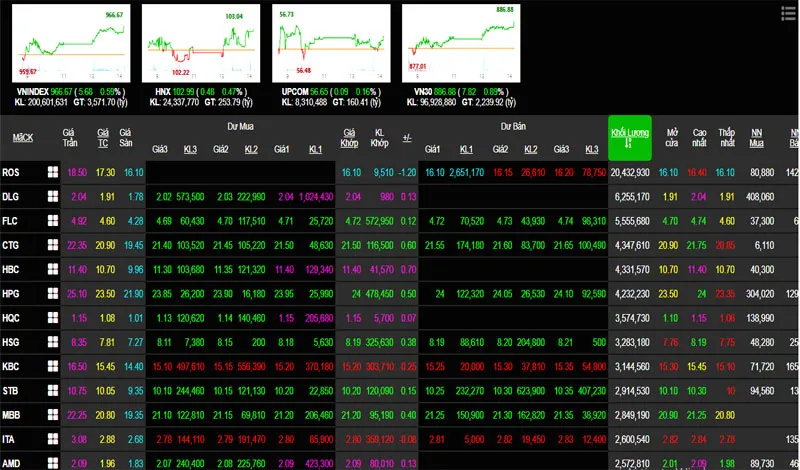Sort by KL1 header under Dư Bán

466,150
